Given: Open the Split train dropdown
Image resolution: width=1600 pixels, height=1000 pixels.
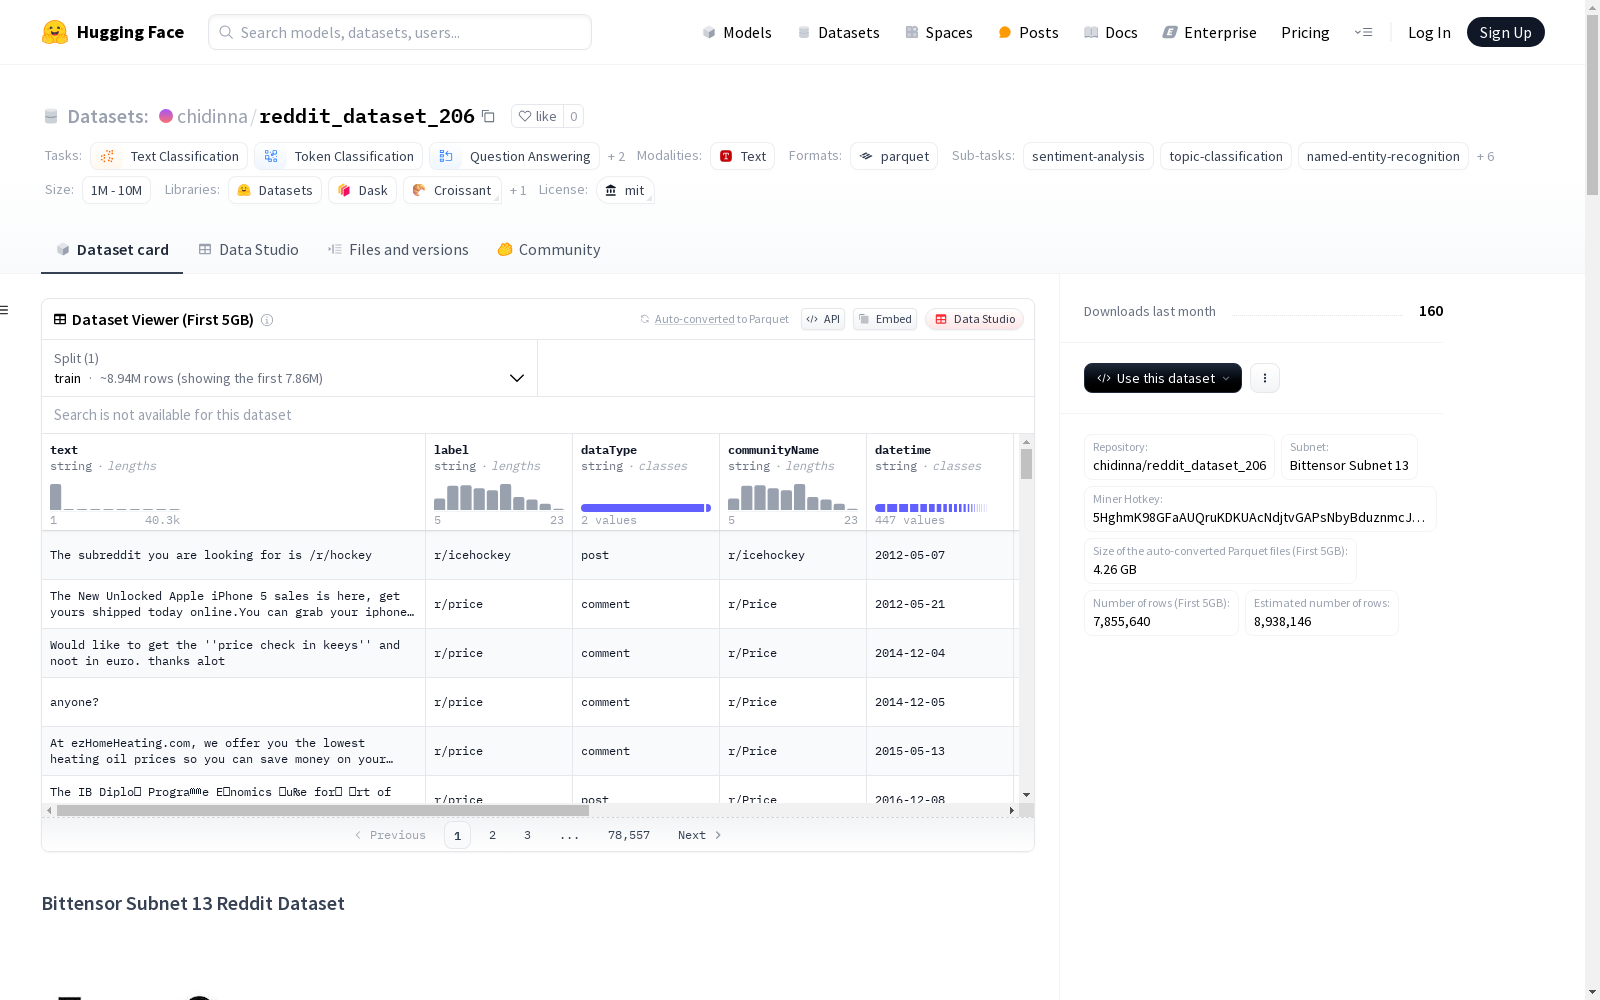Looking at the screenshot, I should 289,368.
